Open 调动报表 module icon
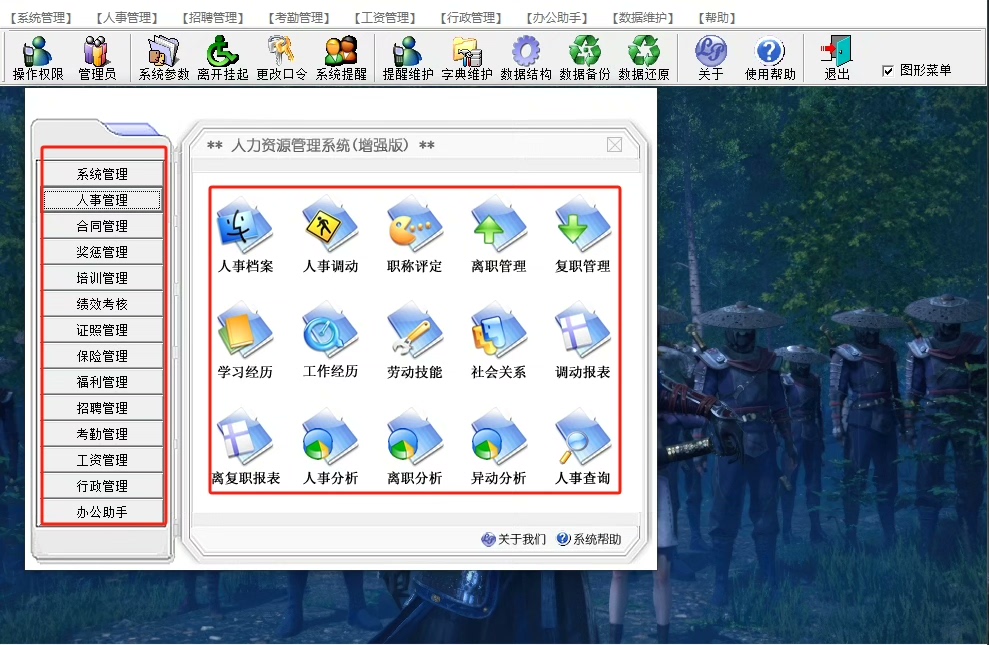Viewport: 989px width, 645px height. [583, 340]
